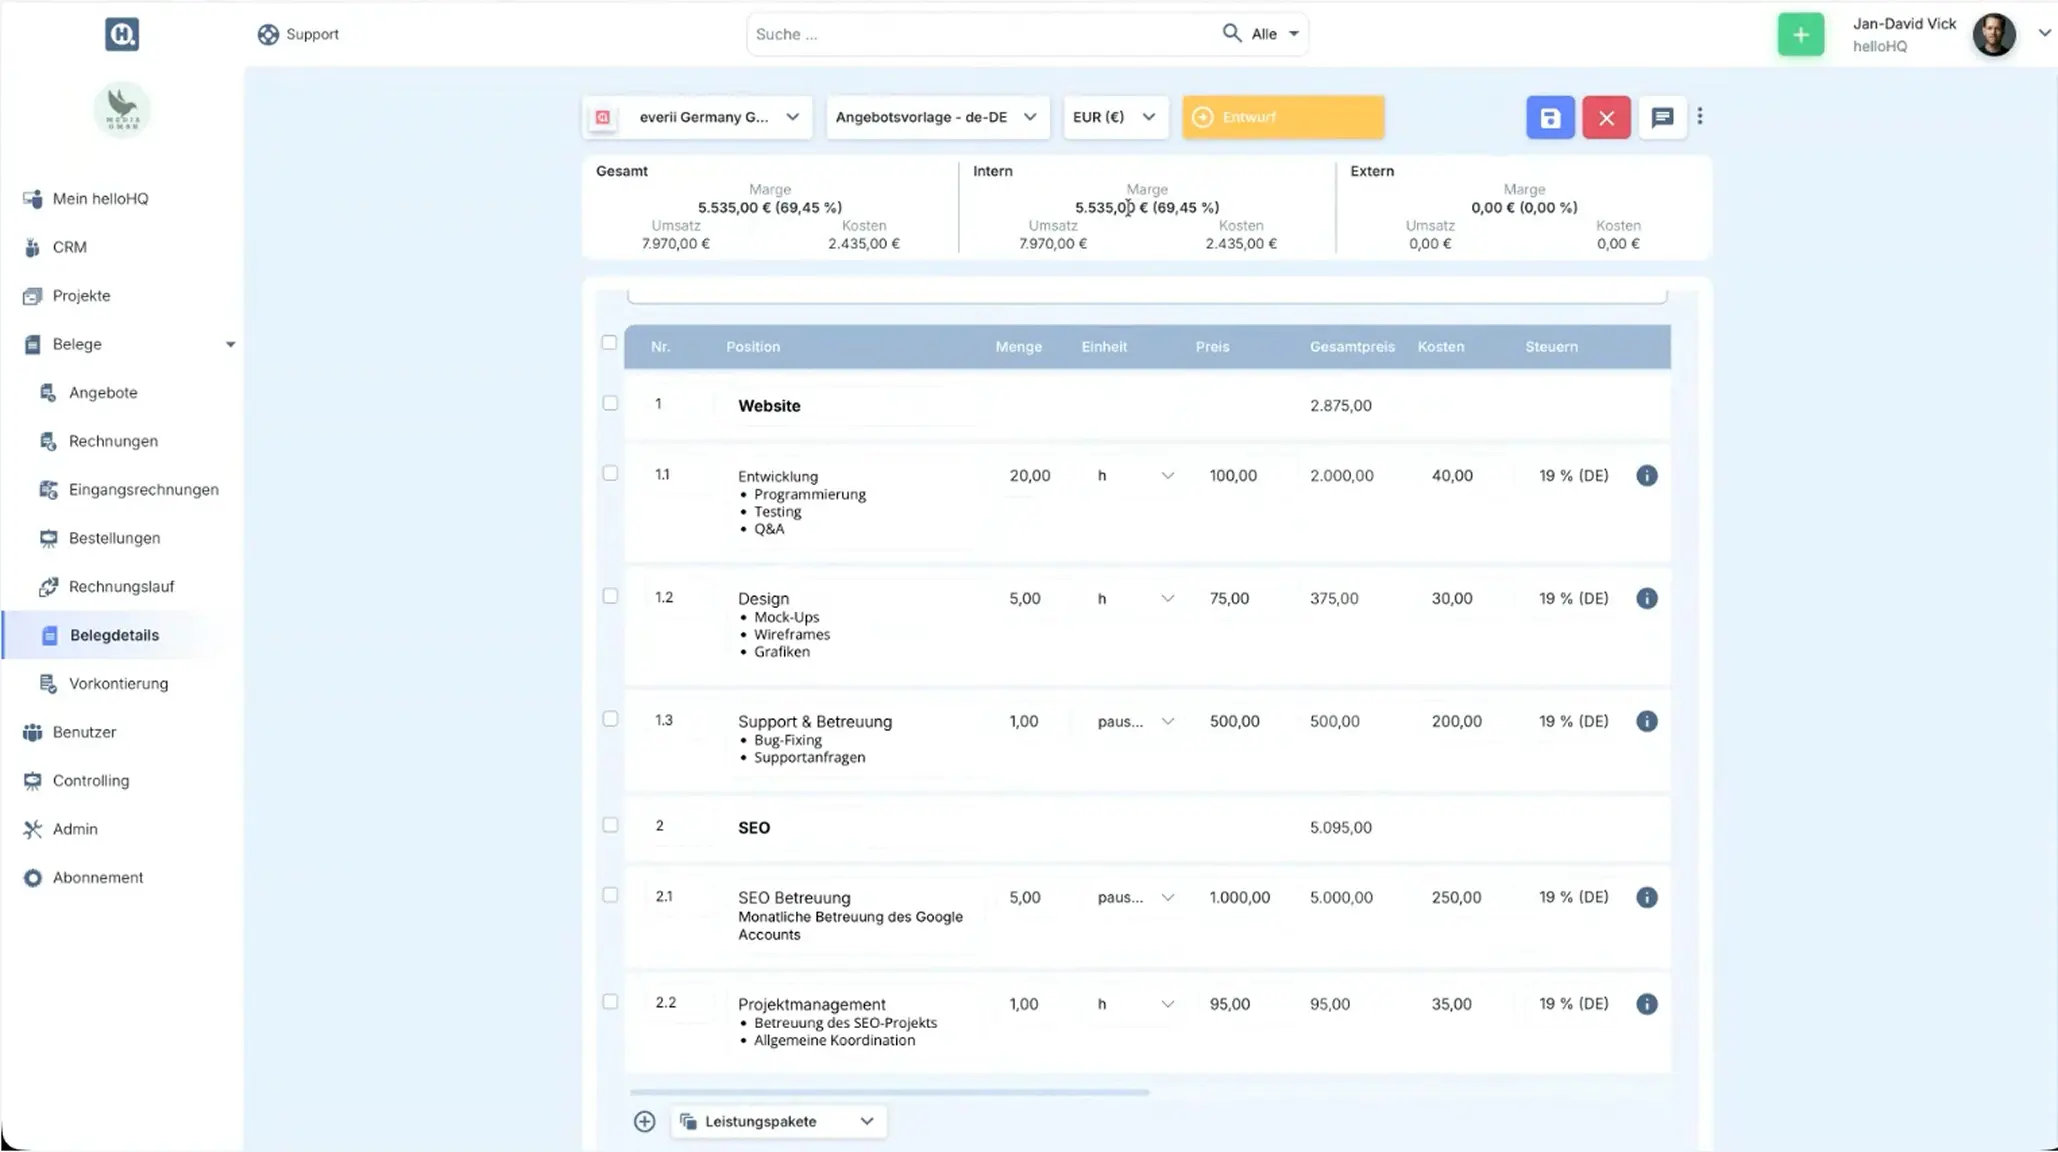The width and height of the screenshot is (2058, 1152).
Task: Expand the user account menu chevron
Action: coord(2044,34)
